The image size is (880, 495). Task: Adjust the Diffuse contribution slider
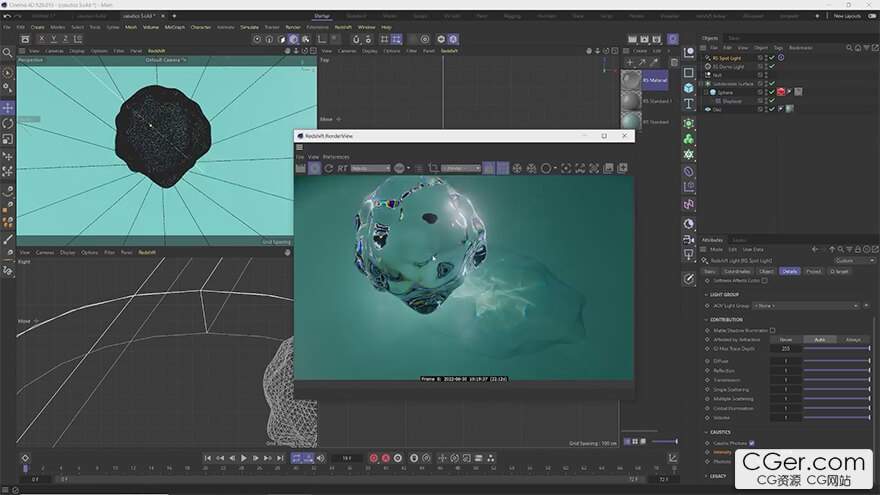point(835,361)
